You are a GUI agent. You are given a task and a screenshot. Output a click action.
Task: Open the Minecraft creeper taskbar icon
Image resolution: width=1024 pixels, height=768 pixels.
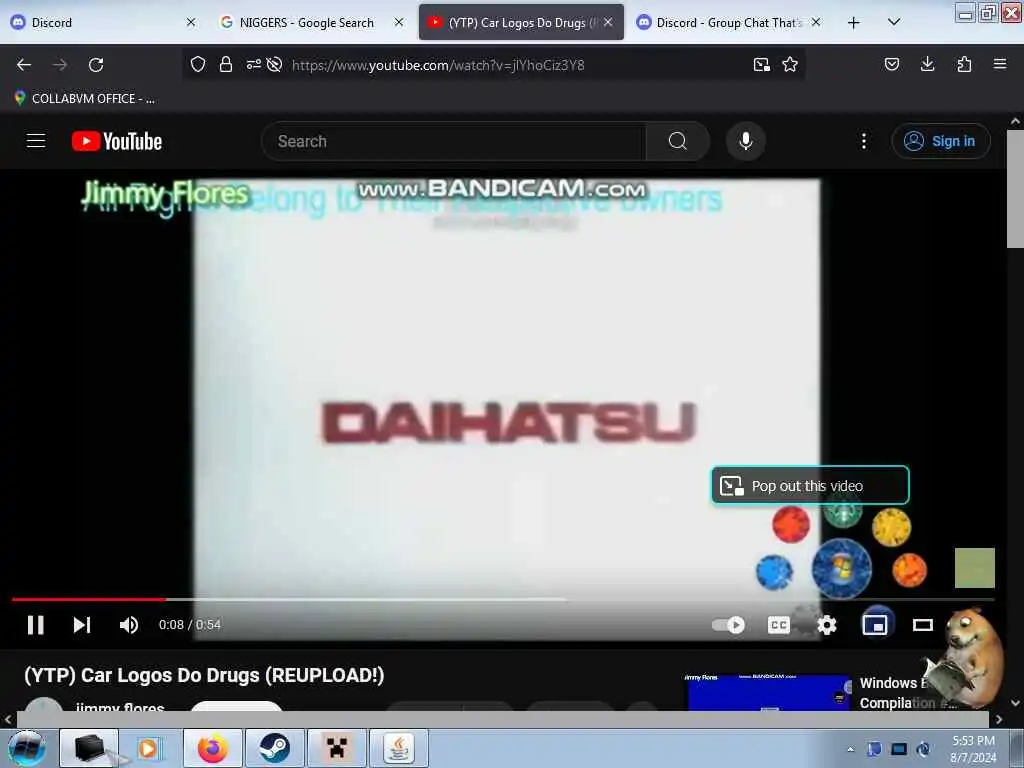point(337,748)
